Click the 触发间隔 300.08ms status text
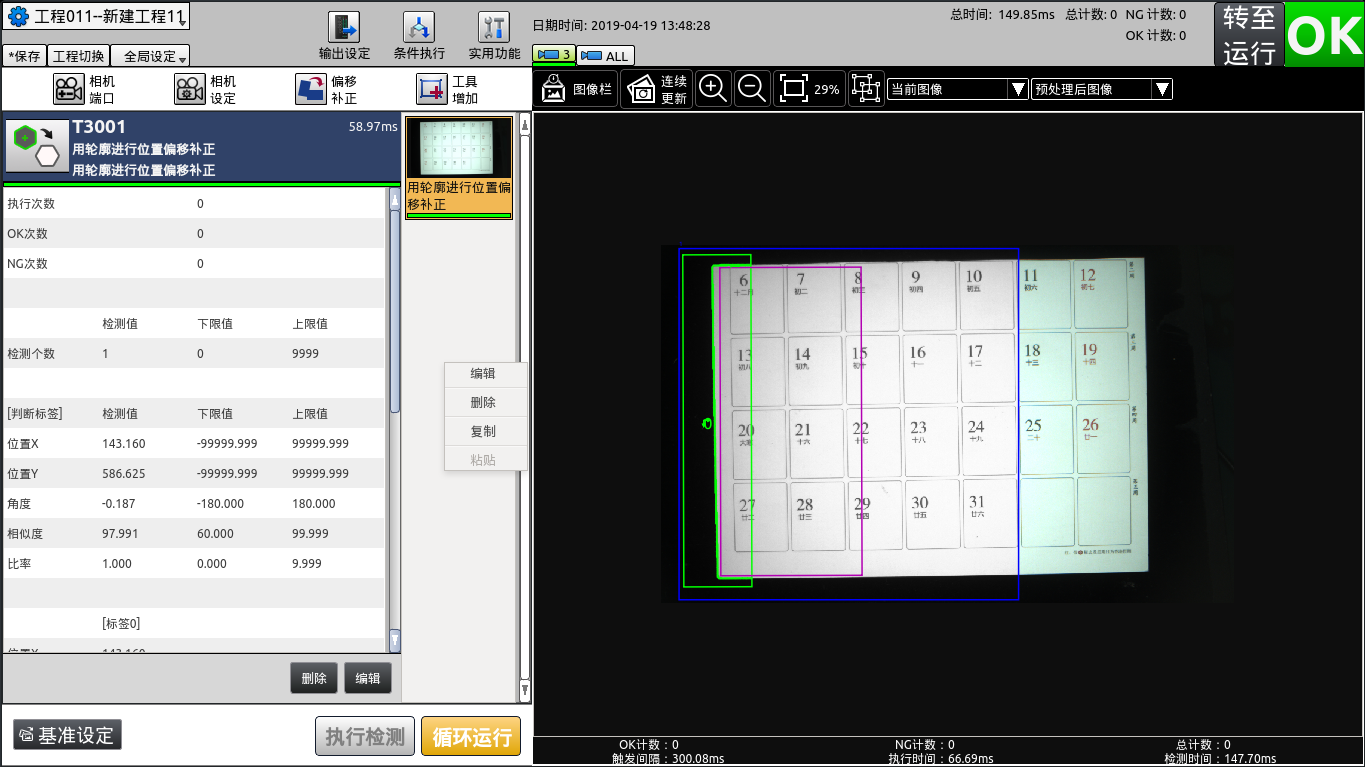The image size is (1365, 767). pyautogui.click(x=668, y=759)
